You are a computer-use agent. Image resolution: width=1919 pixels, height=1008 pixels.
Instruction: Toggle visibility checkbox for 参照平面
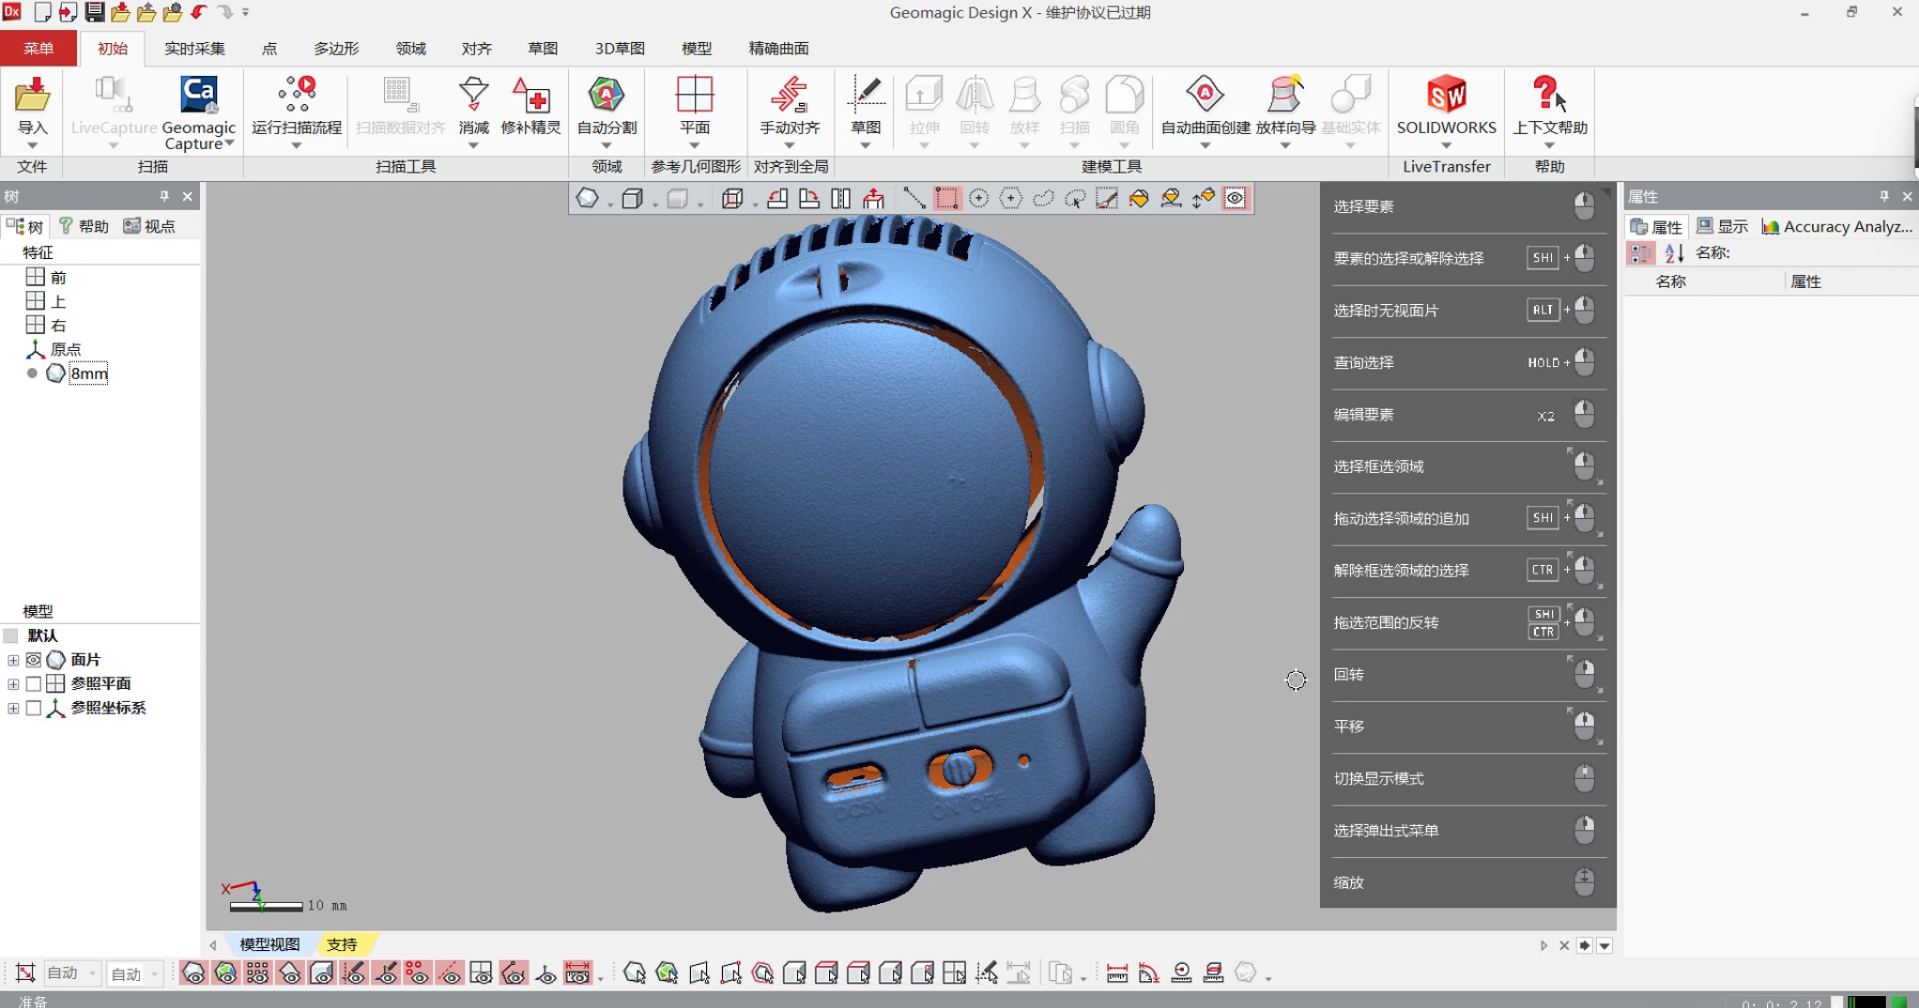(33, 683)
